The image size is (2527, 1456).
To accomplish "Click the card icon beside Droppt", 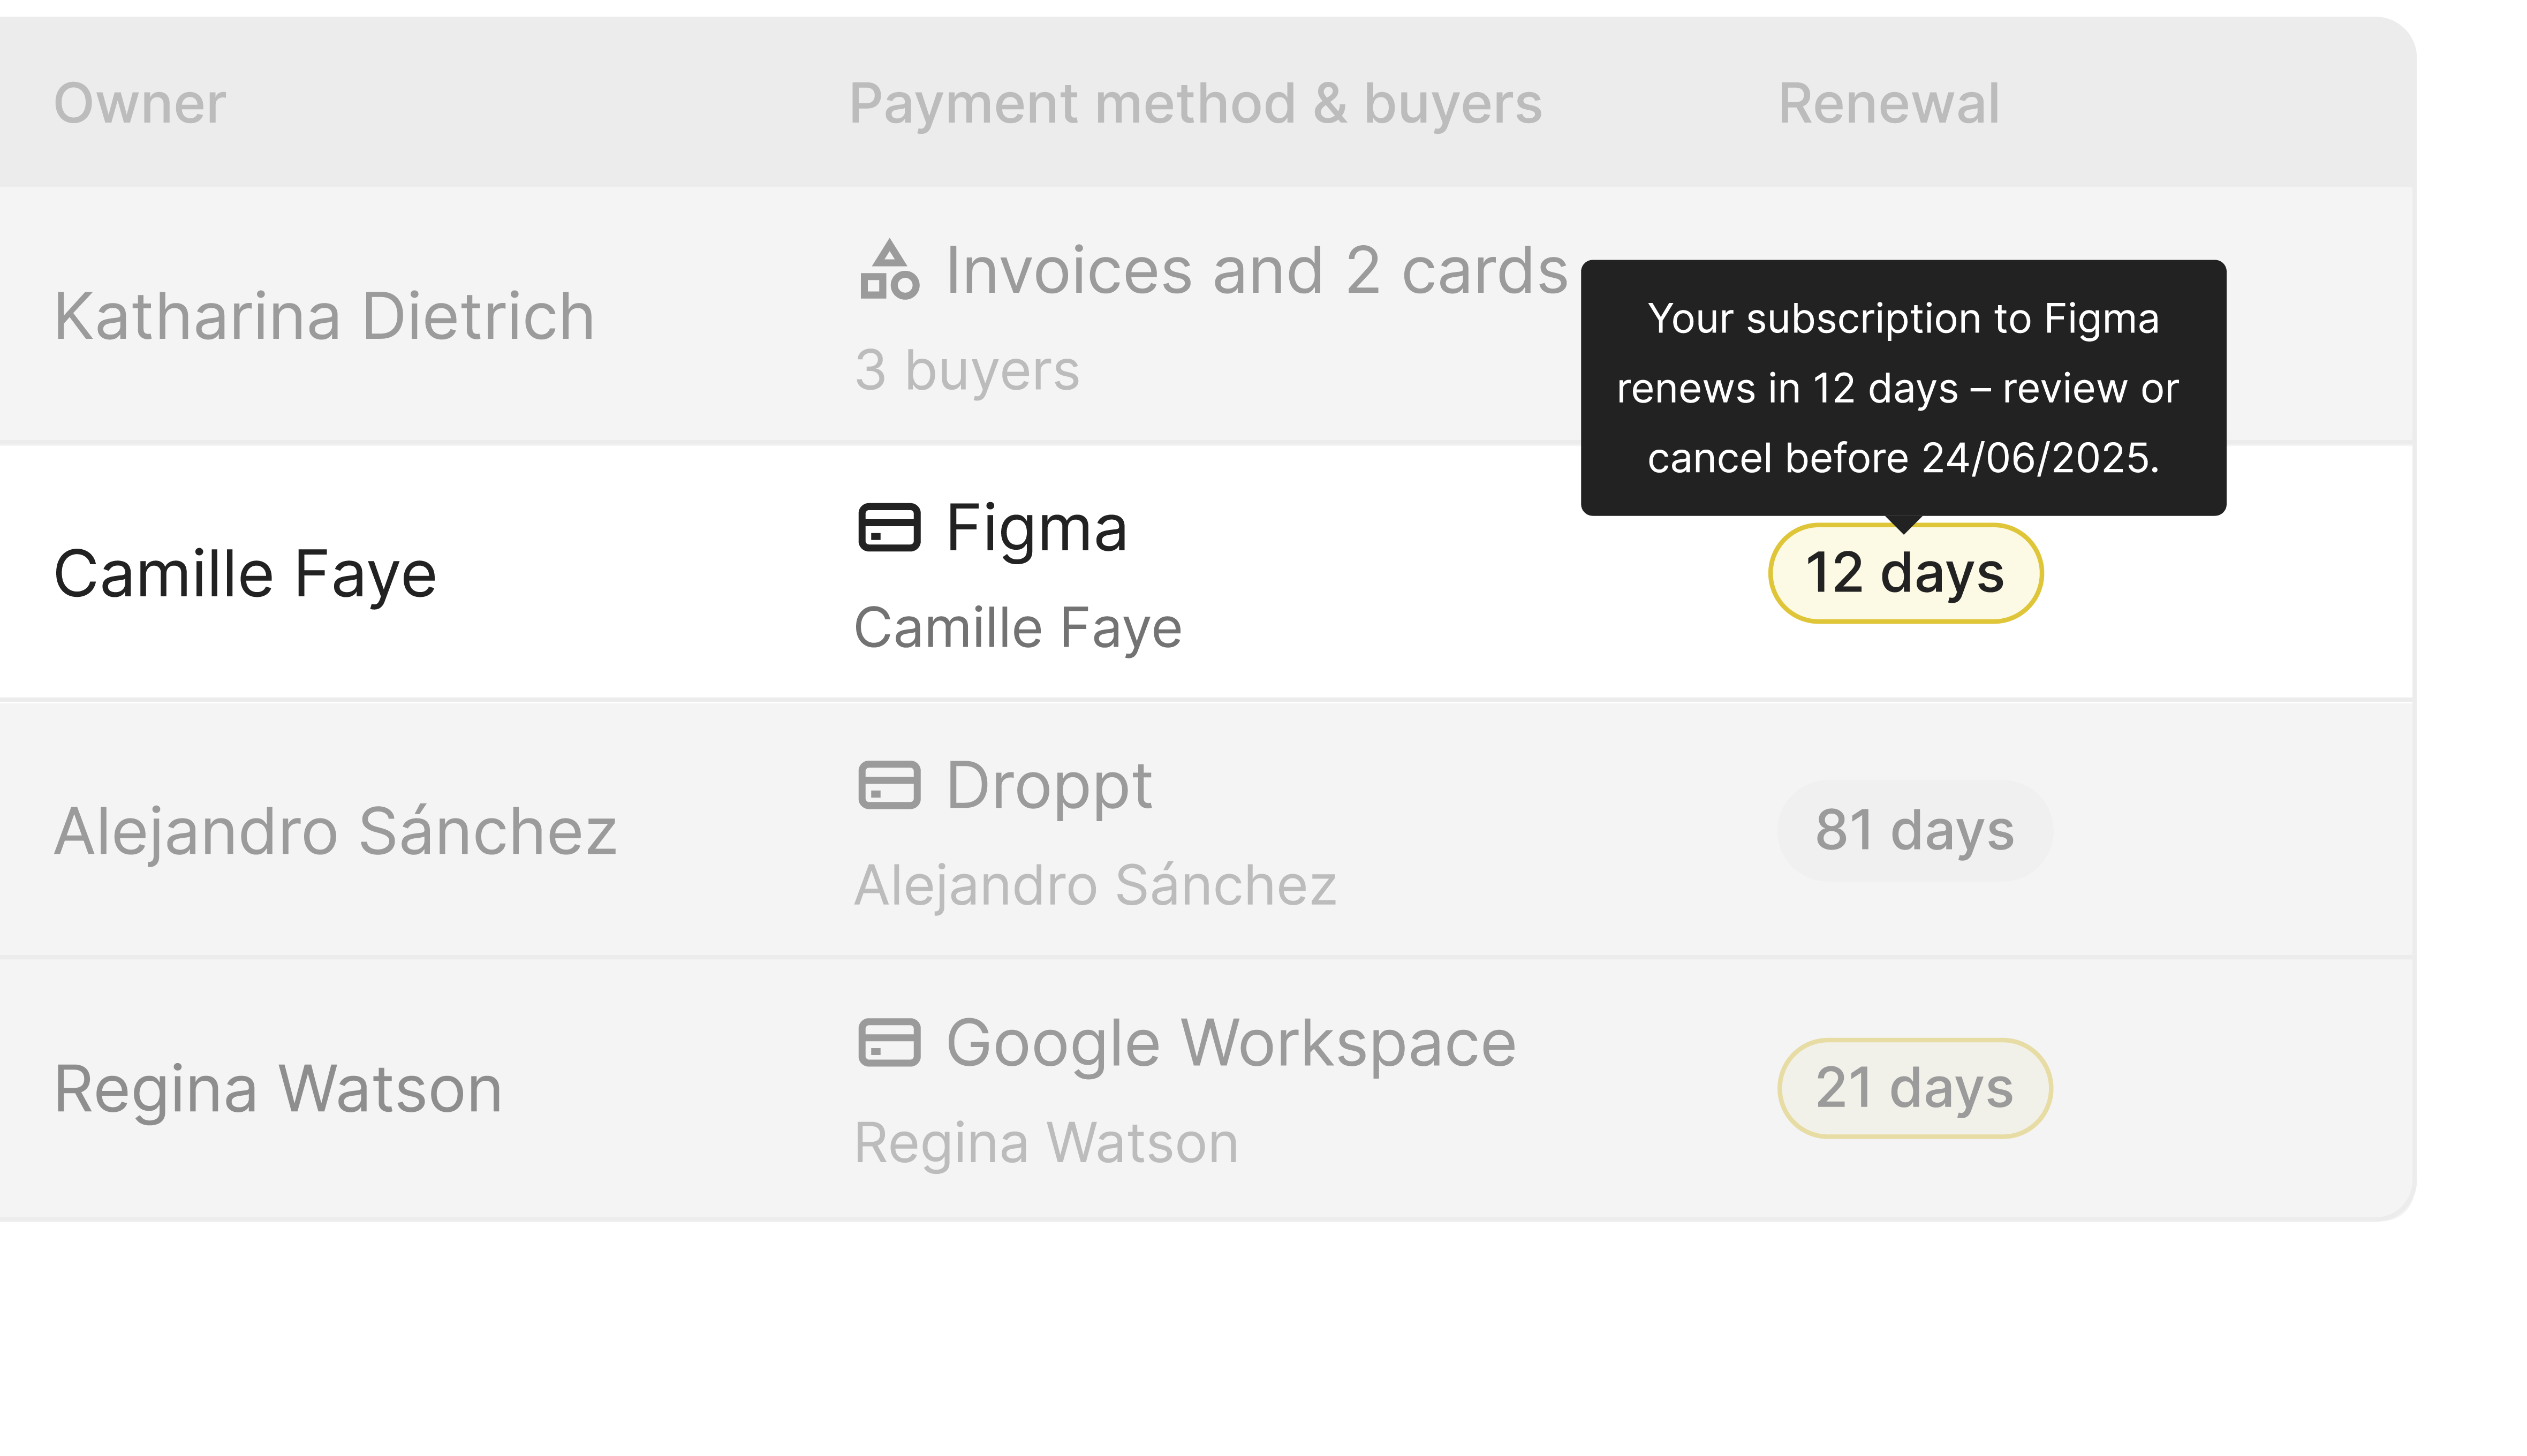I will (x=888, y=785).
